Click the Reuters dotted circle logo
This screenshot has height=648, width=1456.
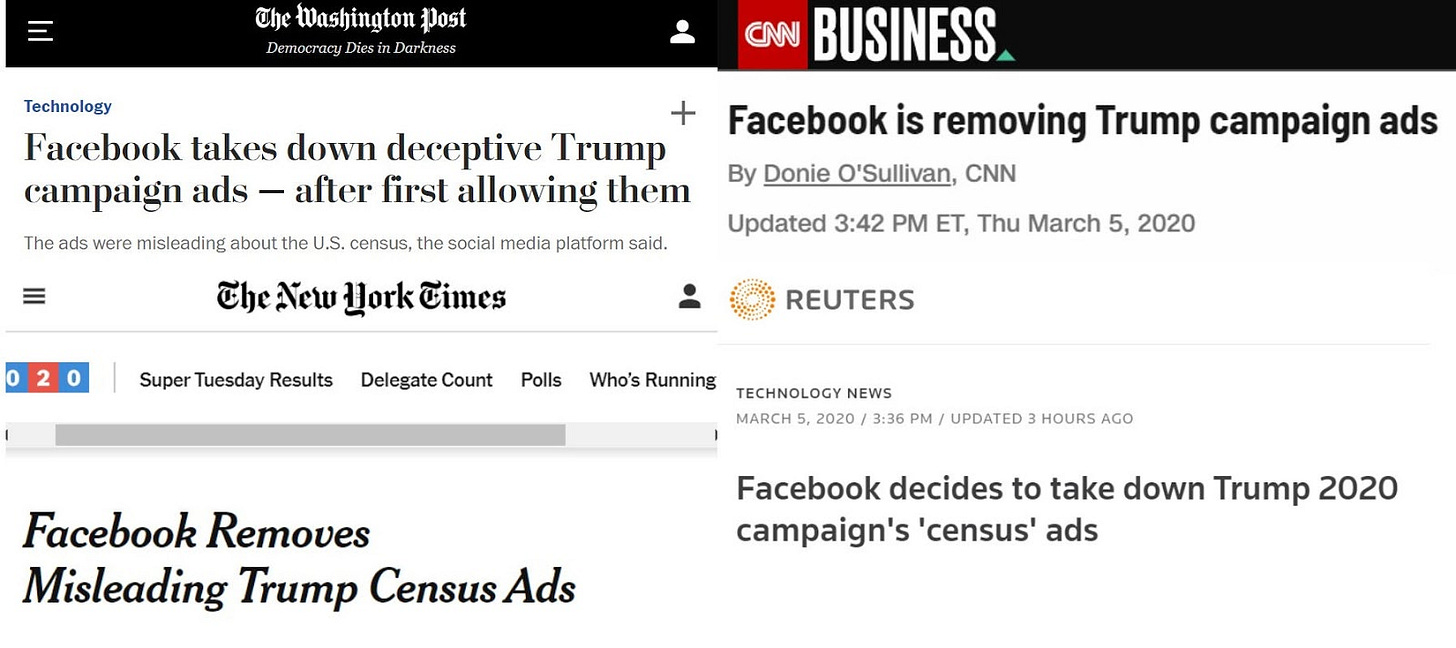click(753, 299)
